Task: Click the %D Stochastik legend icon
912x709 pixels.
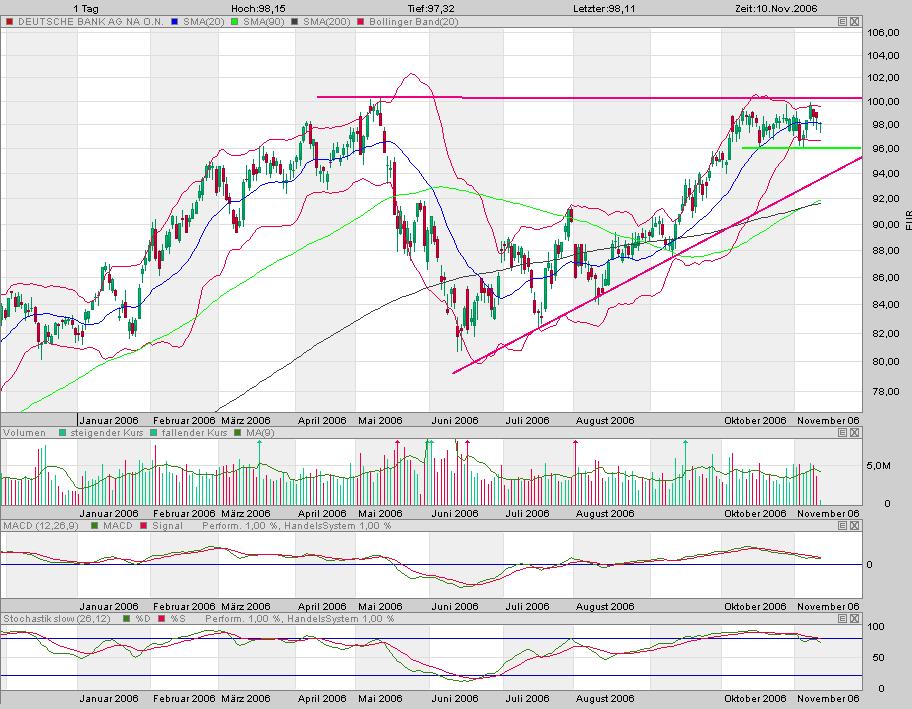Action: coord(127,618)
